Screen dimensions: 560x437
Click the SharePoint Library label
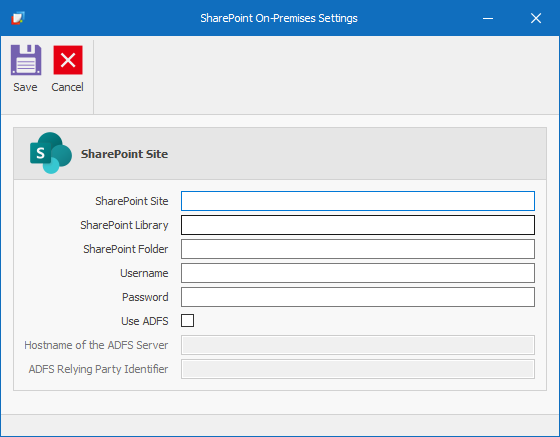tap(124, 225)
